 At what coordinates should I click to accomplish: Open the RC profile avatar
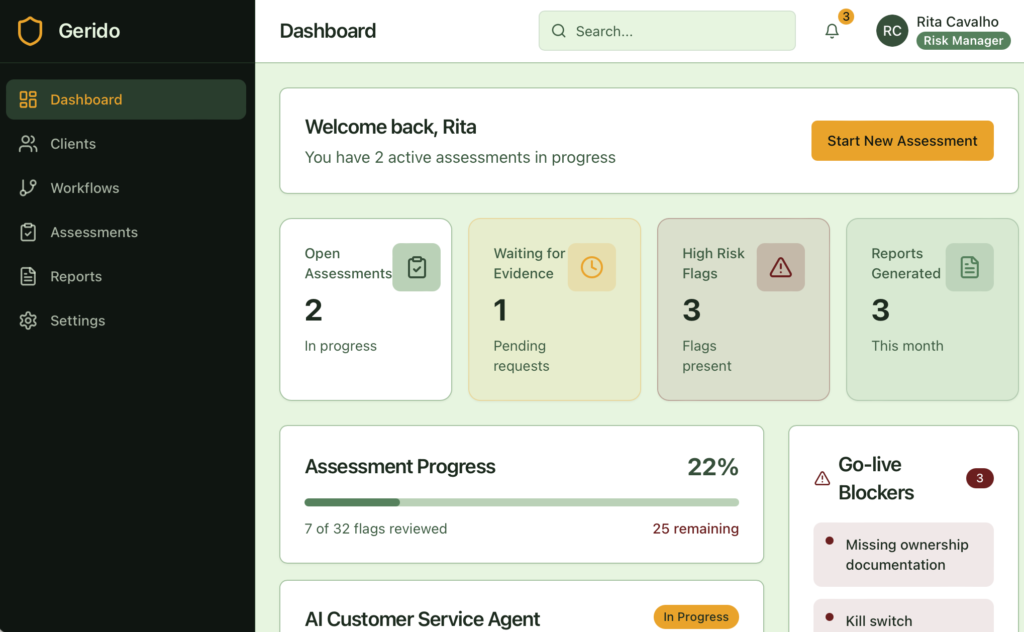tap(892, 31)
